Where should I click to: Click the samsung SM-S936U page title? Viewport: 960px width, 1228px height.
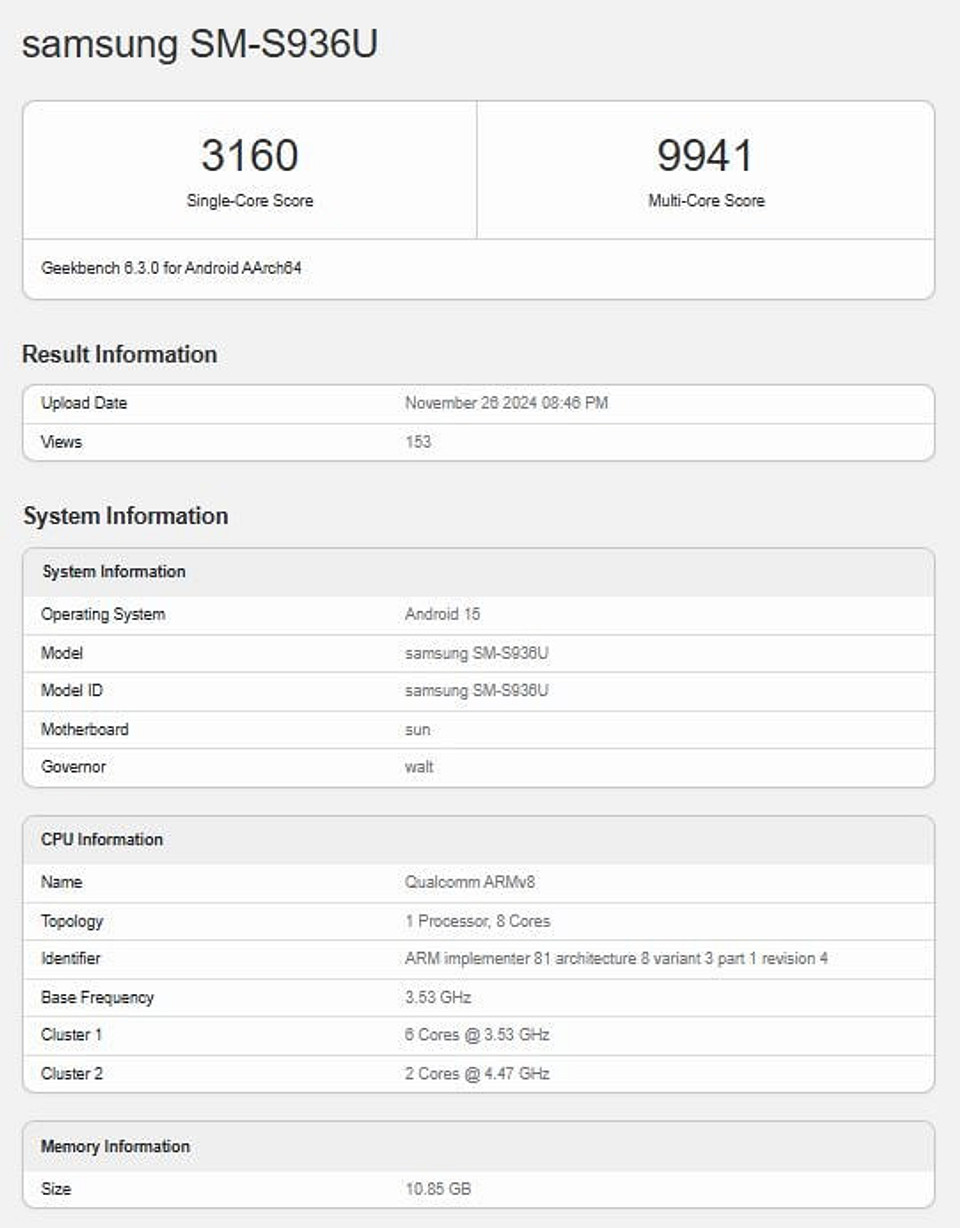tap(200, 43)
